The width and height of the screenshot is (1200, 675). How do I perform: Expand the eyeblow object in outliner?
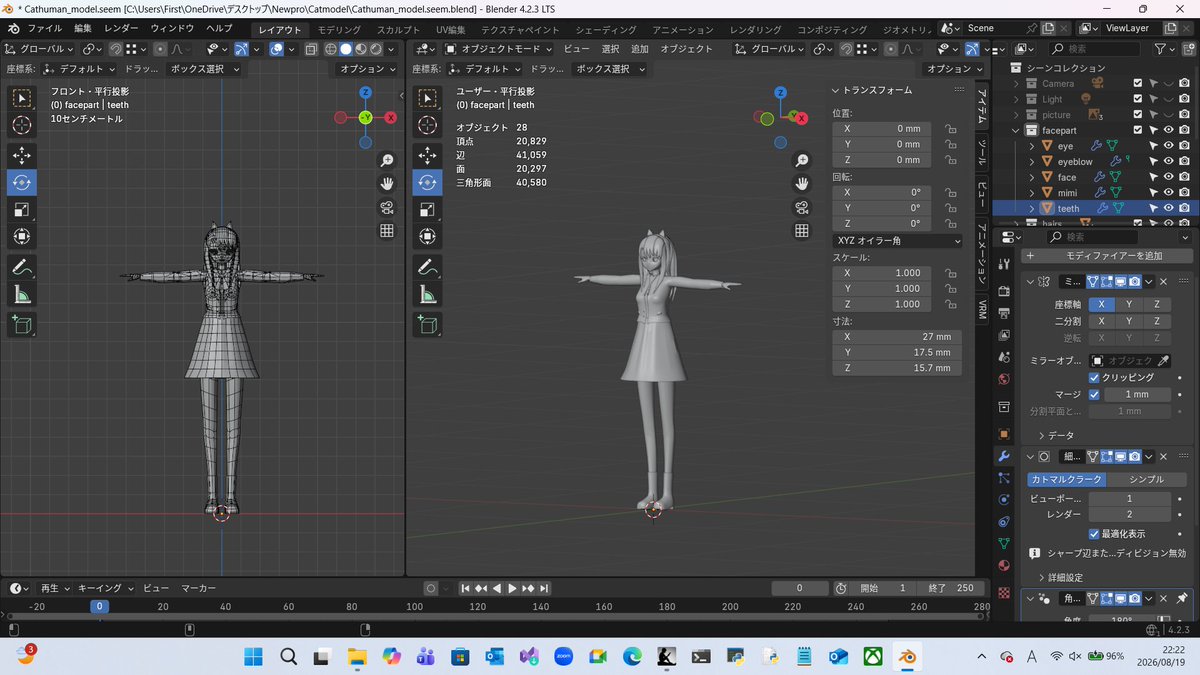coord(1032,161)
